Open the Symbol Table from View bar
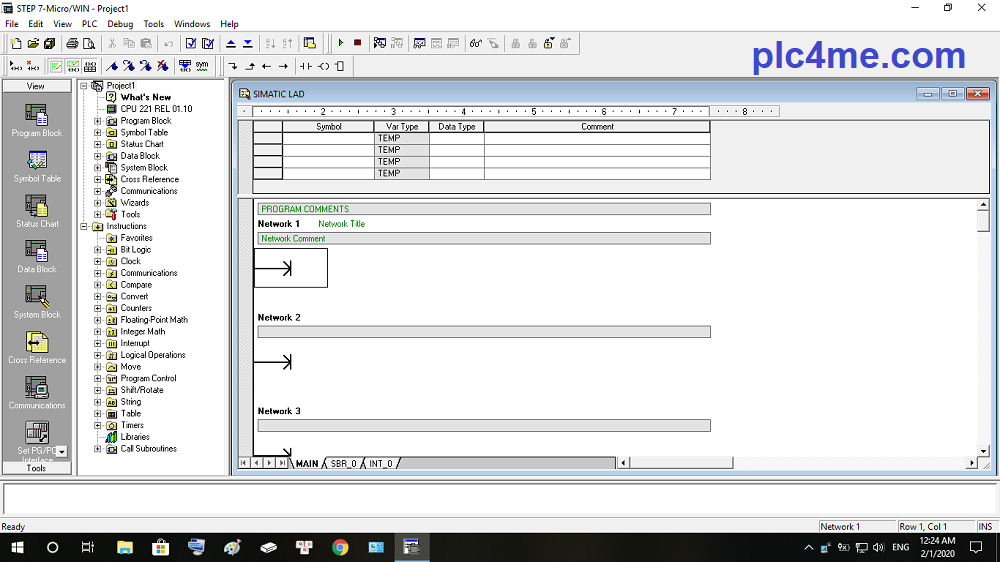The width and height of the screenshot is (1000, 562). [x=37, y=165]
